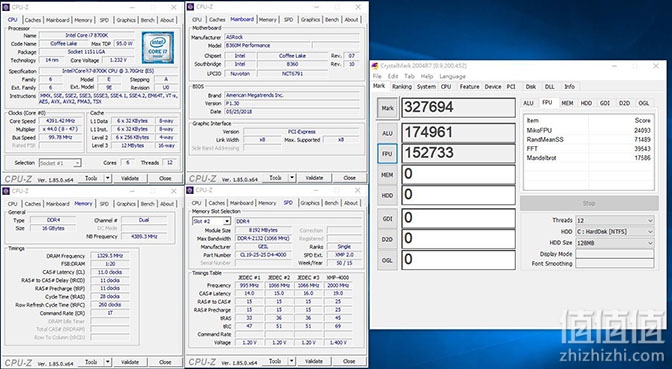Run the full Mark benchmark button
Screen dimensions: 672x369
(387, 108)
